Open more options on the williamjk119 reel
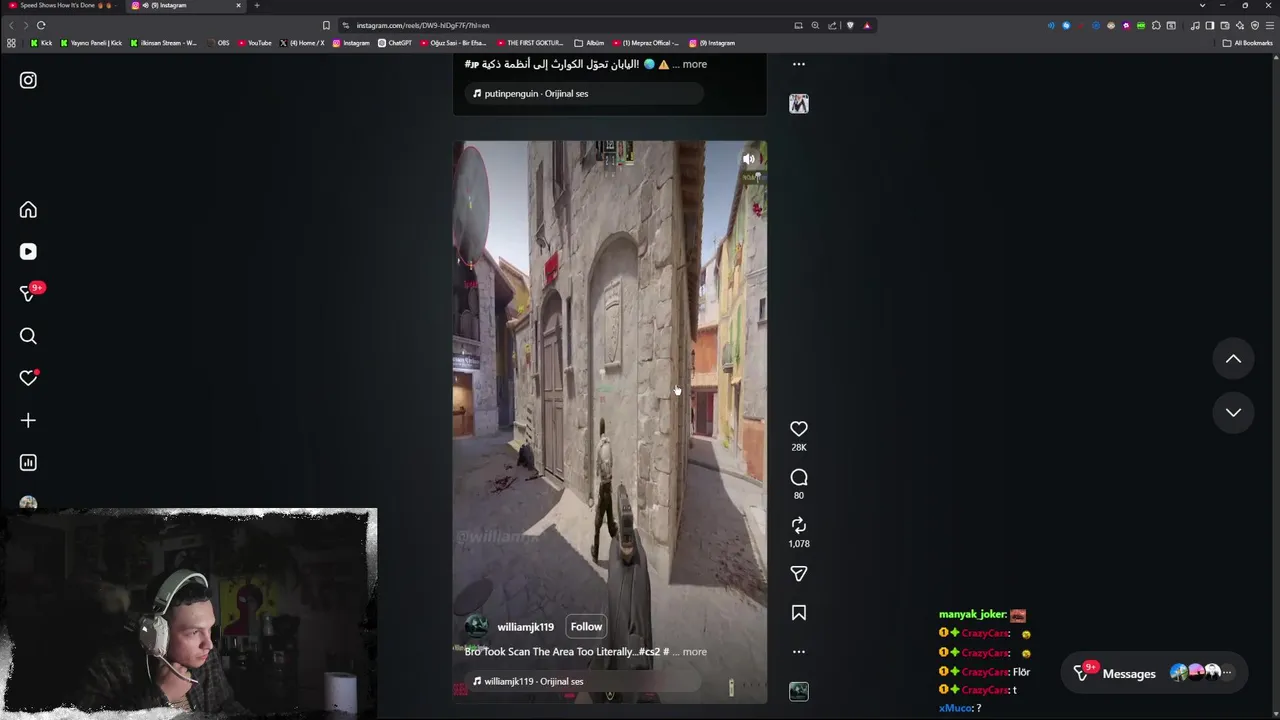Viewport: 1280px width, 720px height. 798,652
